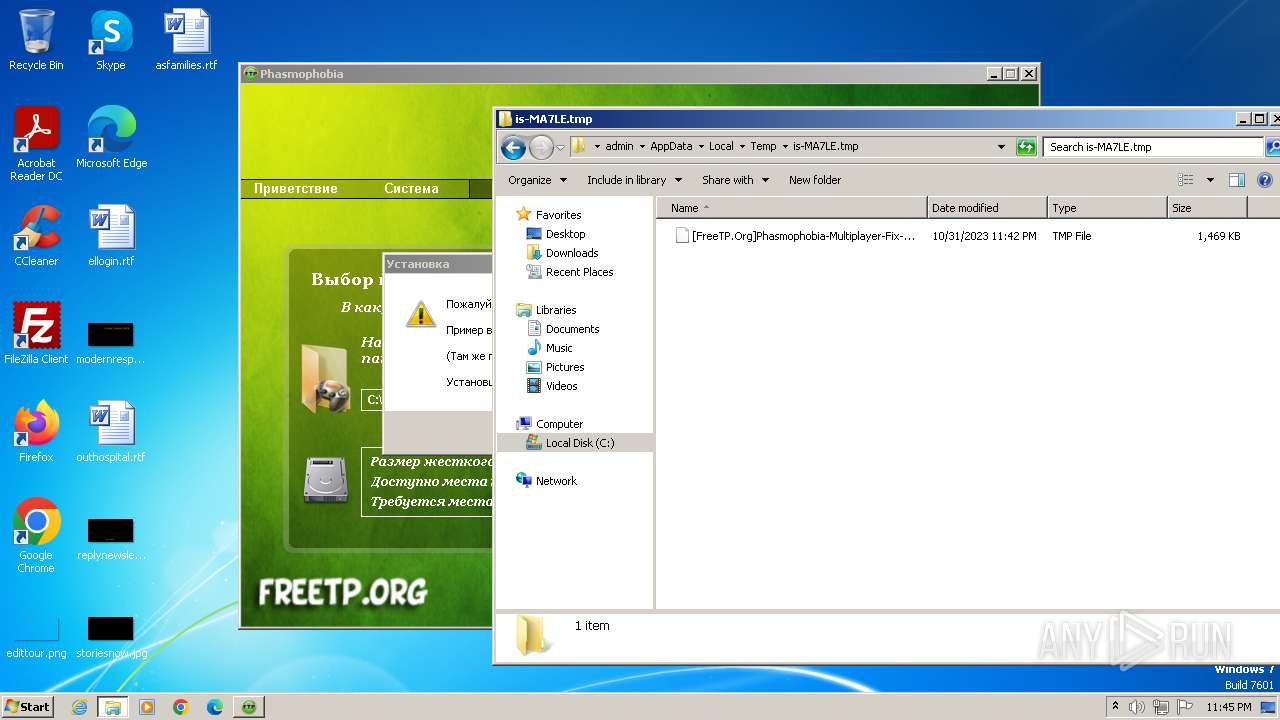The width and height of the screenshot is (1280, 720).
Task: Open the Music library
Action: [559, 348]
